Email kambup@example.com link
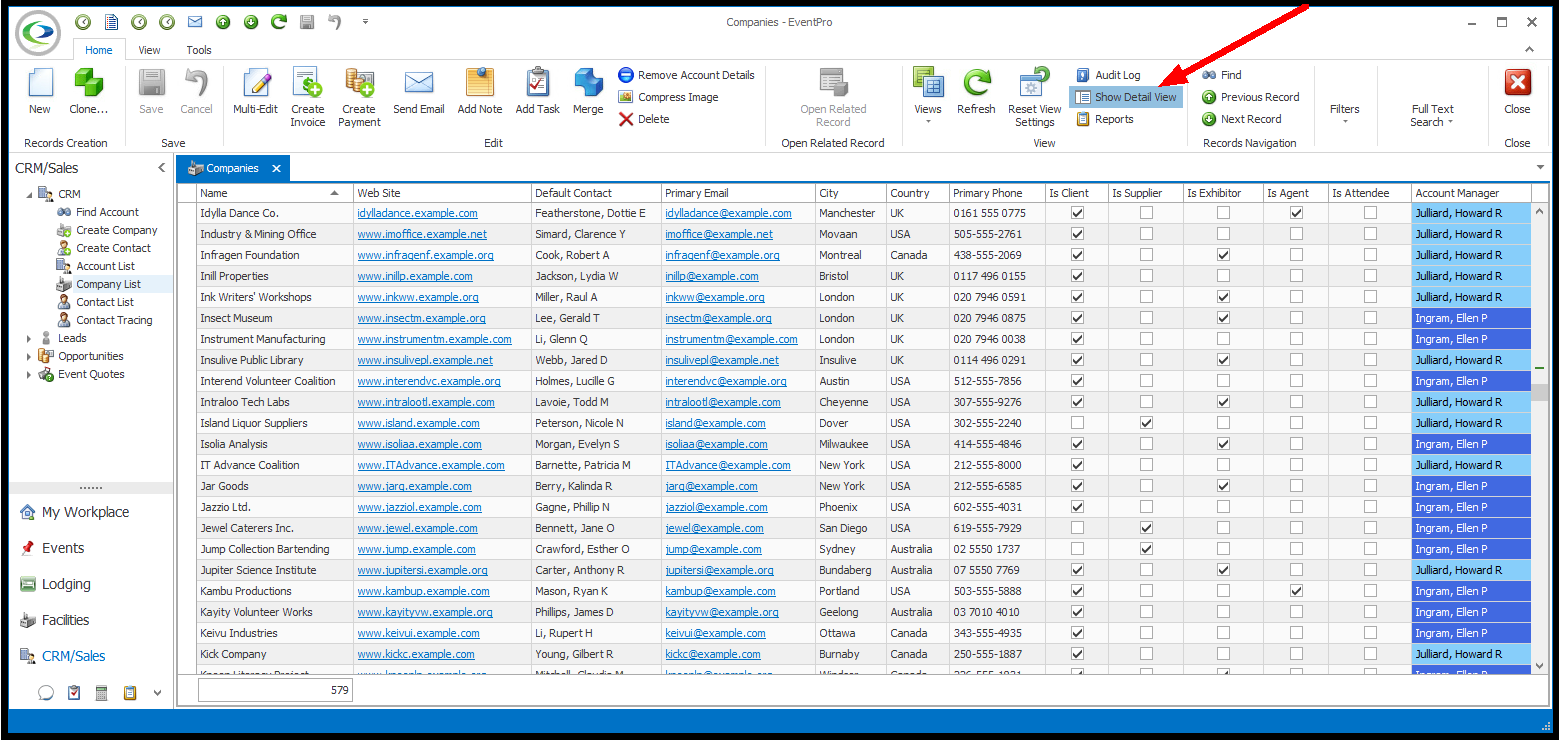 tap(720, 591)
